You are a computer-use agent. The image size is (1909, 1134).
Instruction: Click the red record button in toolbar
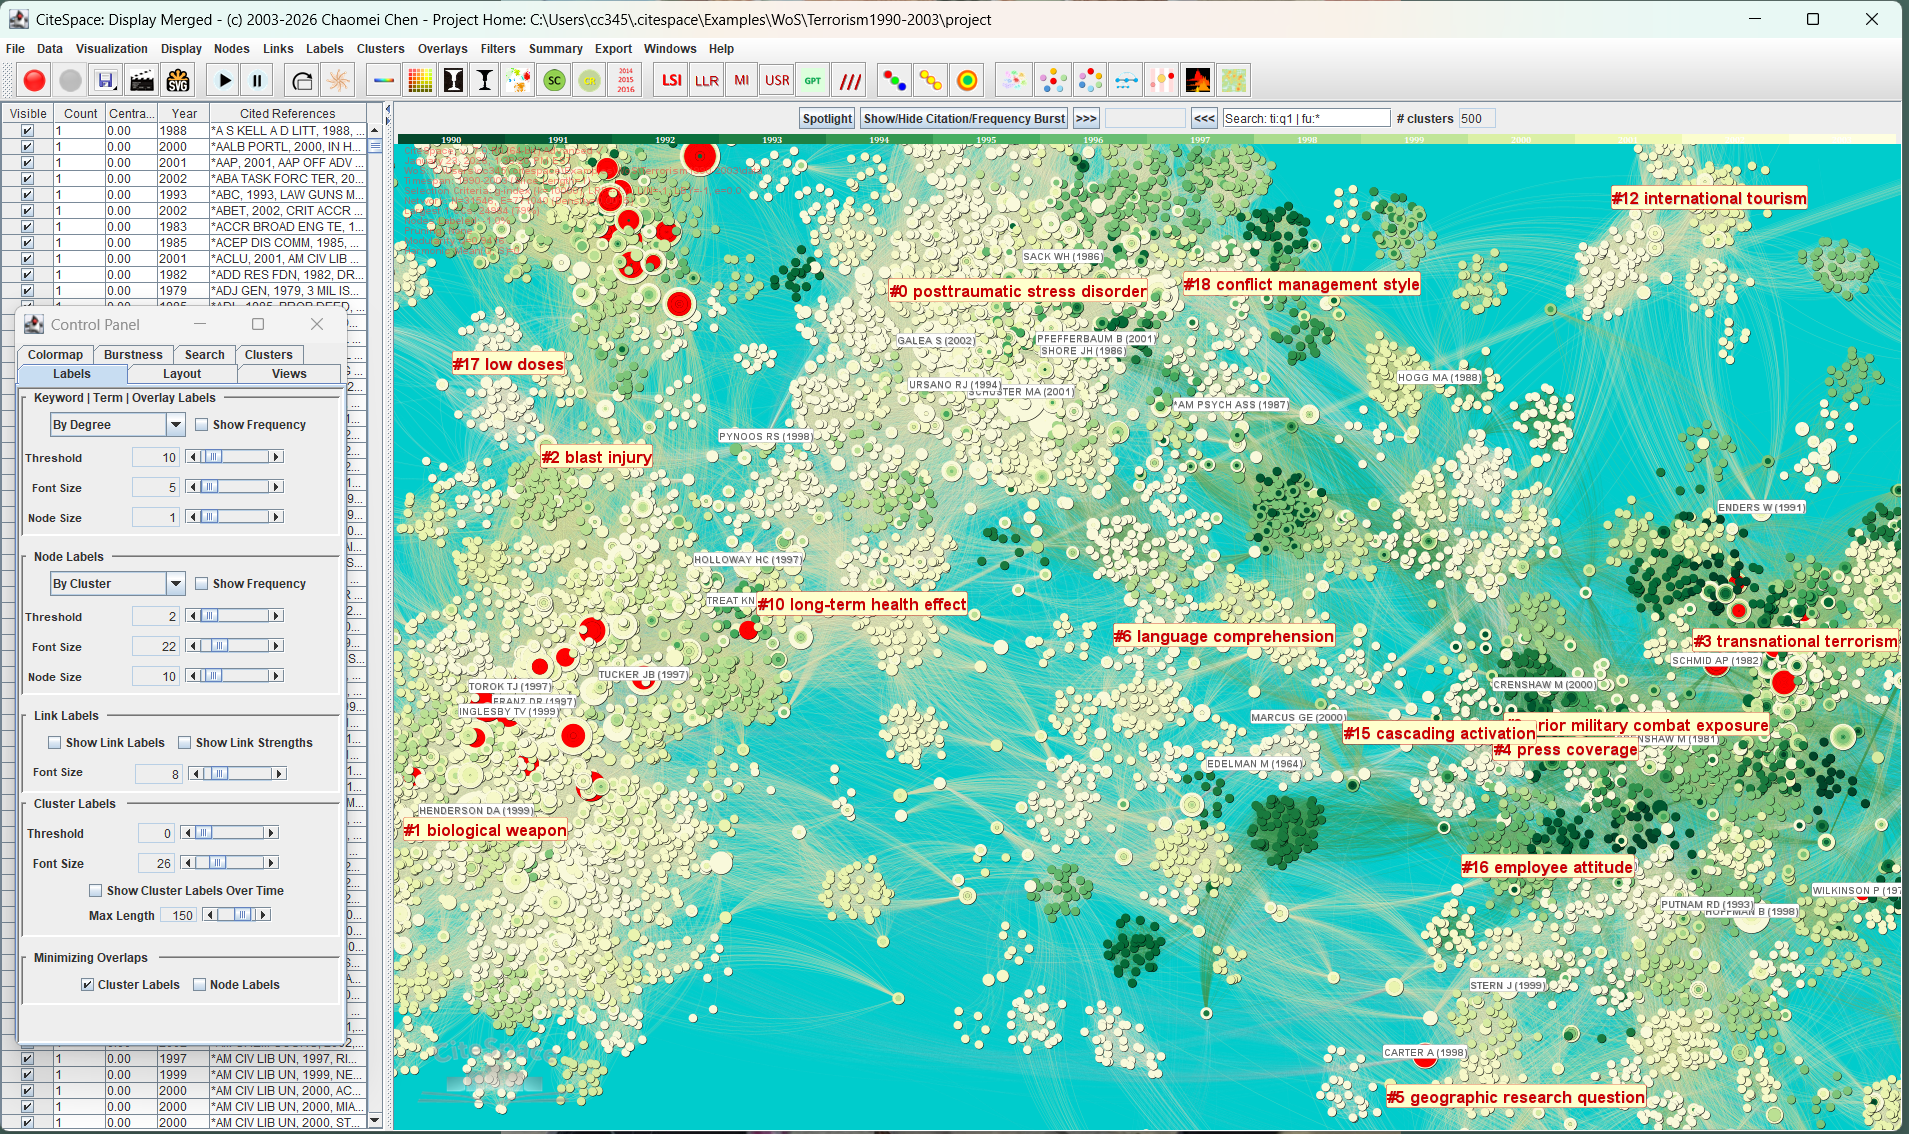click(x=34, y=81)
